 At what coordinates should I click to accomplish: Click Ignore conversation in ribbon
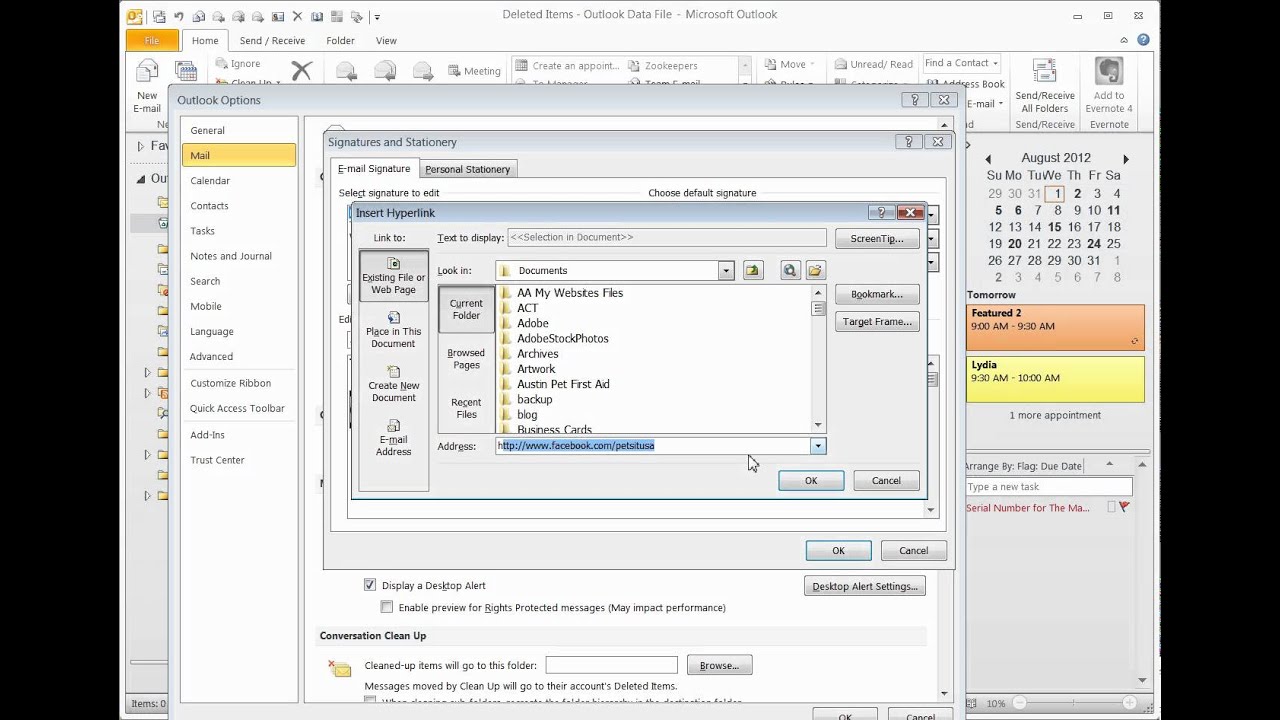(x=236, y=64)
